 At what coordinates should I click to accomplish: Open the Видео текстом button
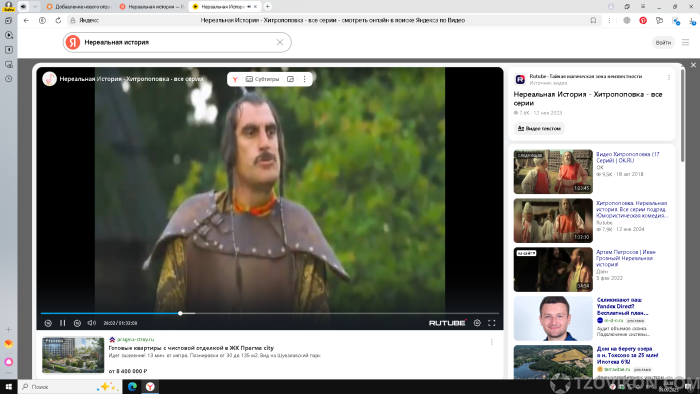point(539,129)
